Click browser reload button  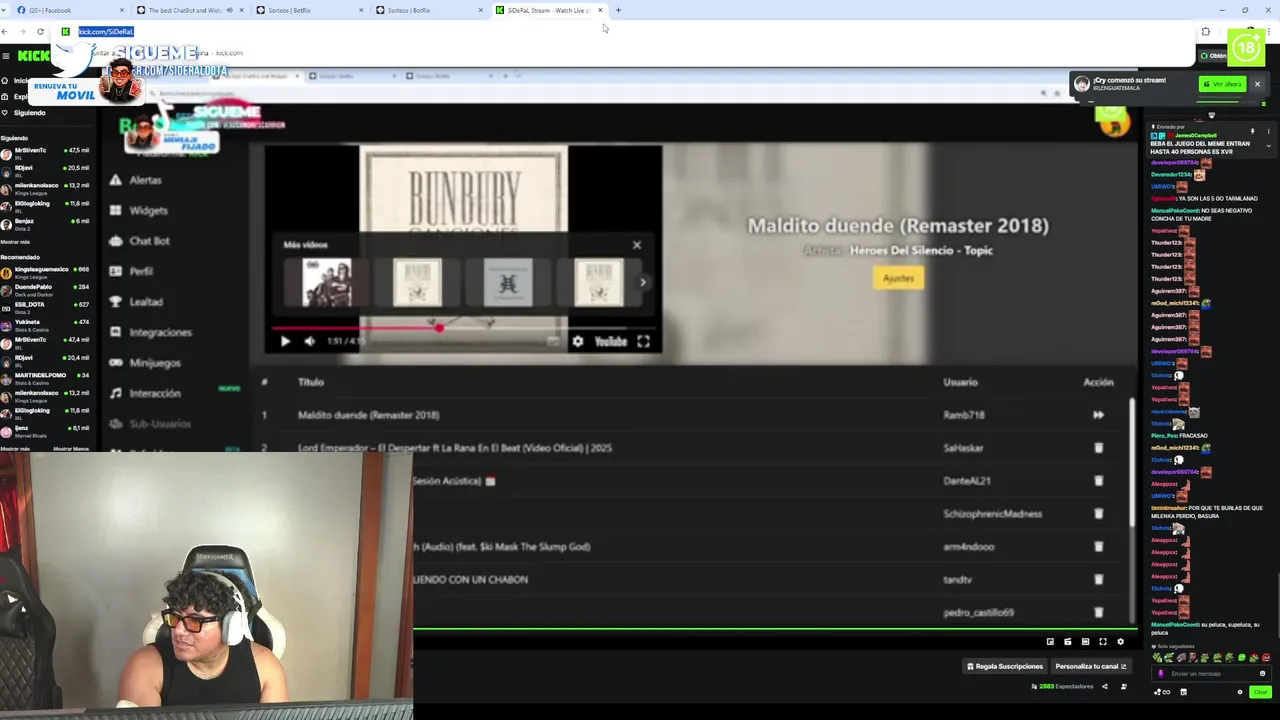coord(40,32)
